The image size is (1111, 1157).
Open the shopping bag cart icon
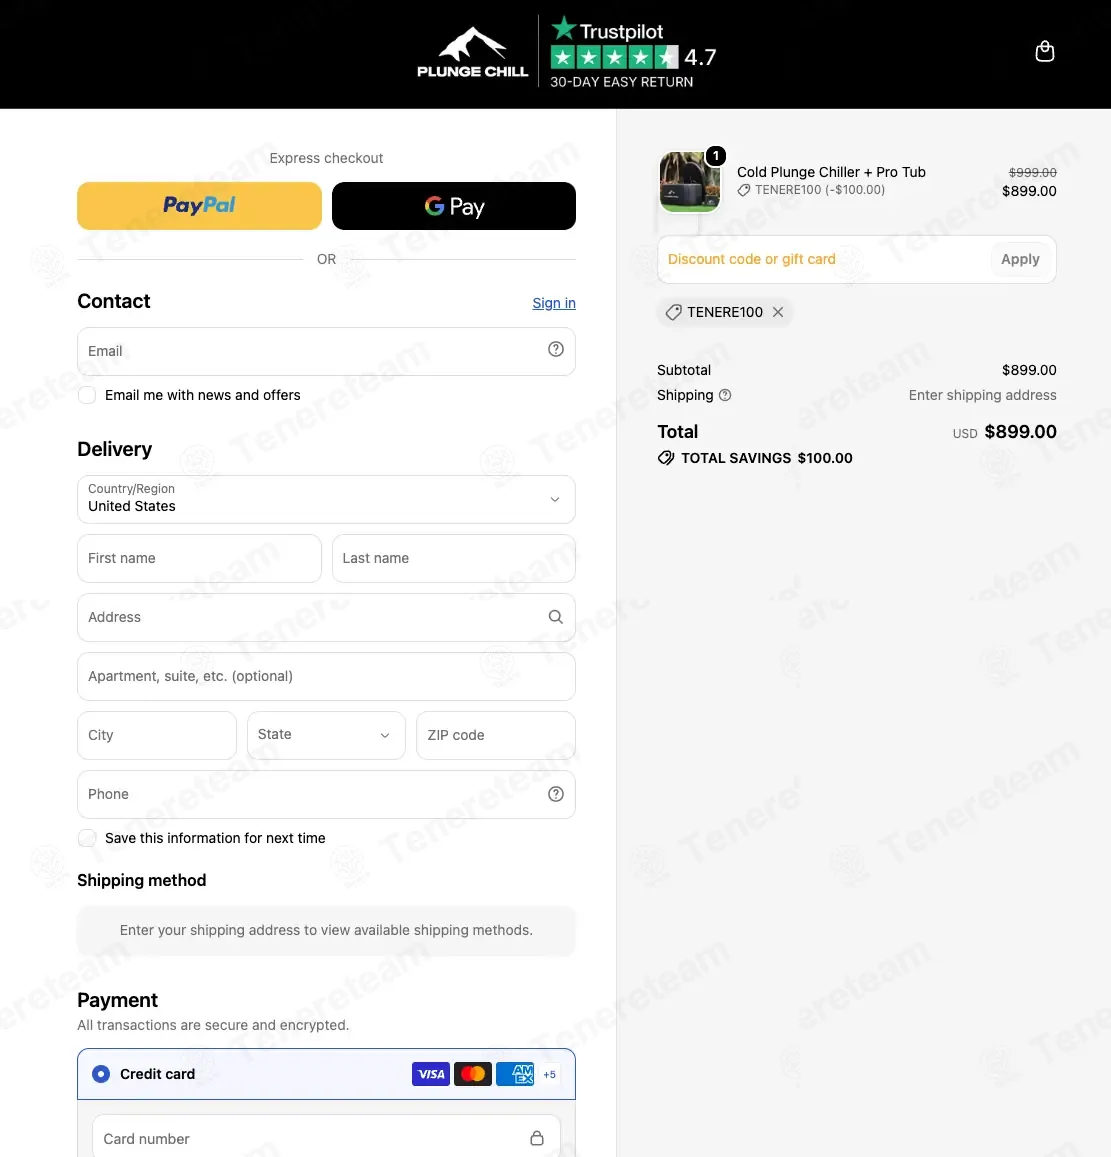point(1045,52)
